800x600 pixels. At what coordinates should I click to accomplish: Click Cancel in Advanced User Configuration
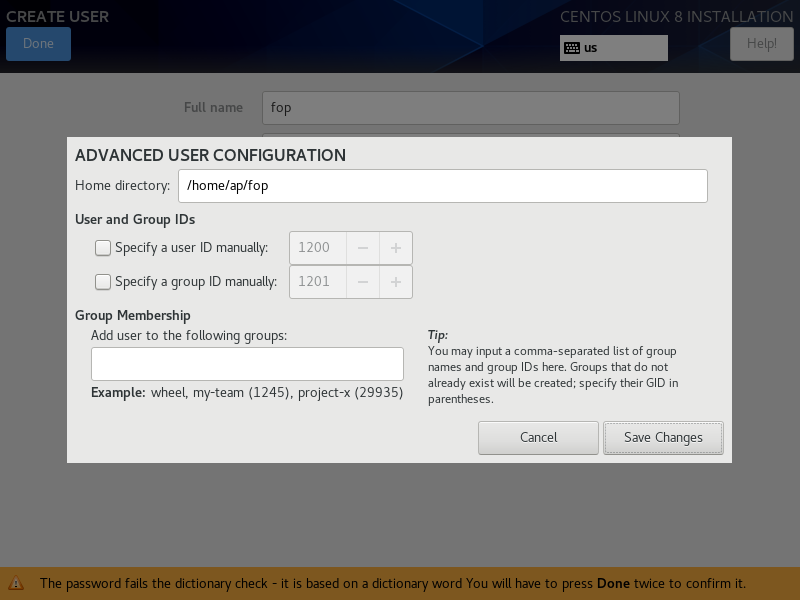coord(538,438)
